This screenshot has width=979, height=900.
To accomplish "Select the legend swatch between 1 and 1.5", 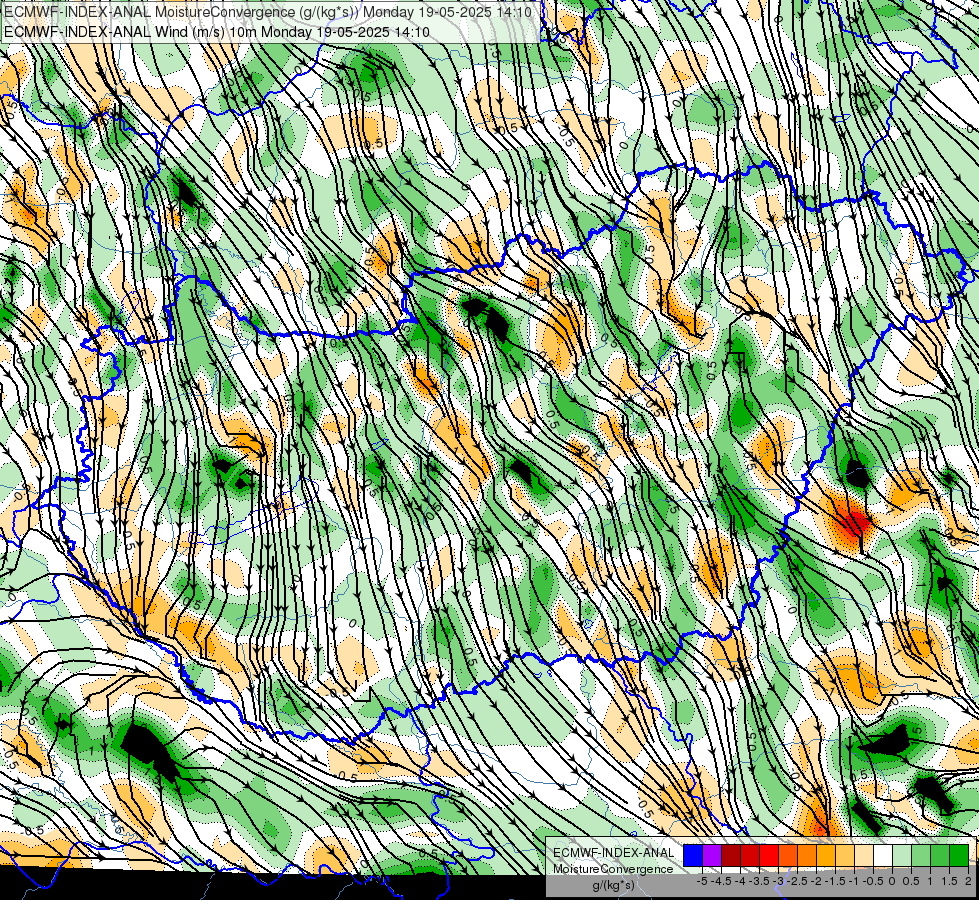I will click(940, 855).
